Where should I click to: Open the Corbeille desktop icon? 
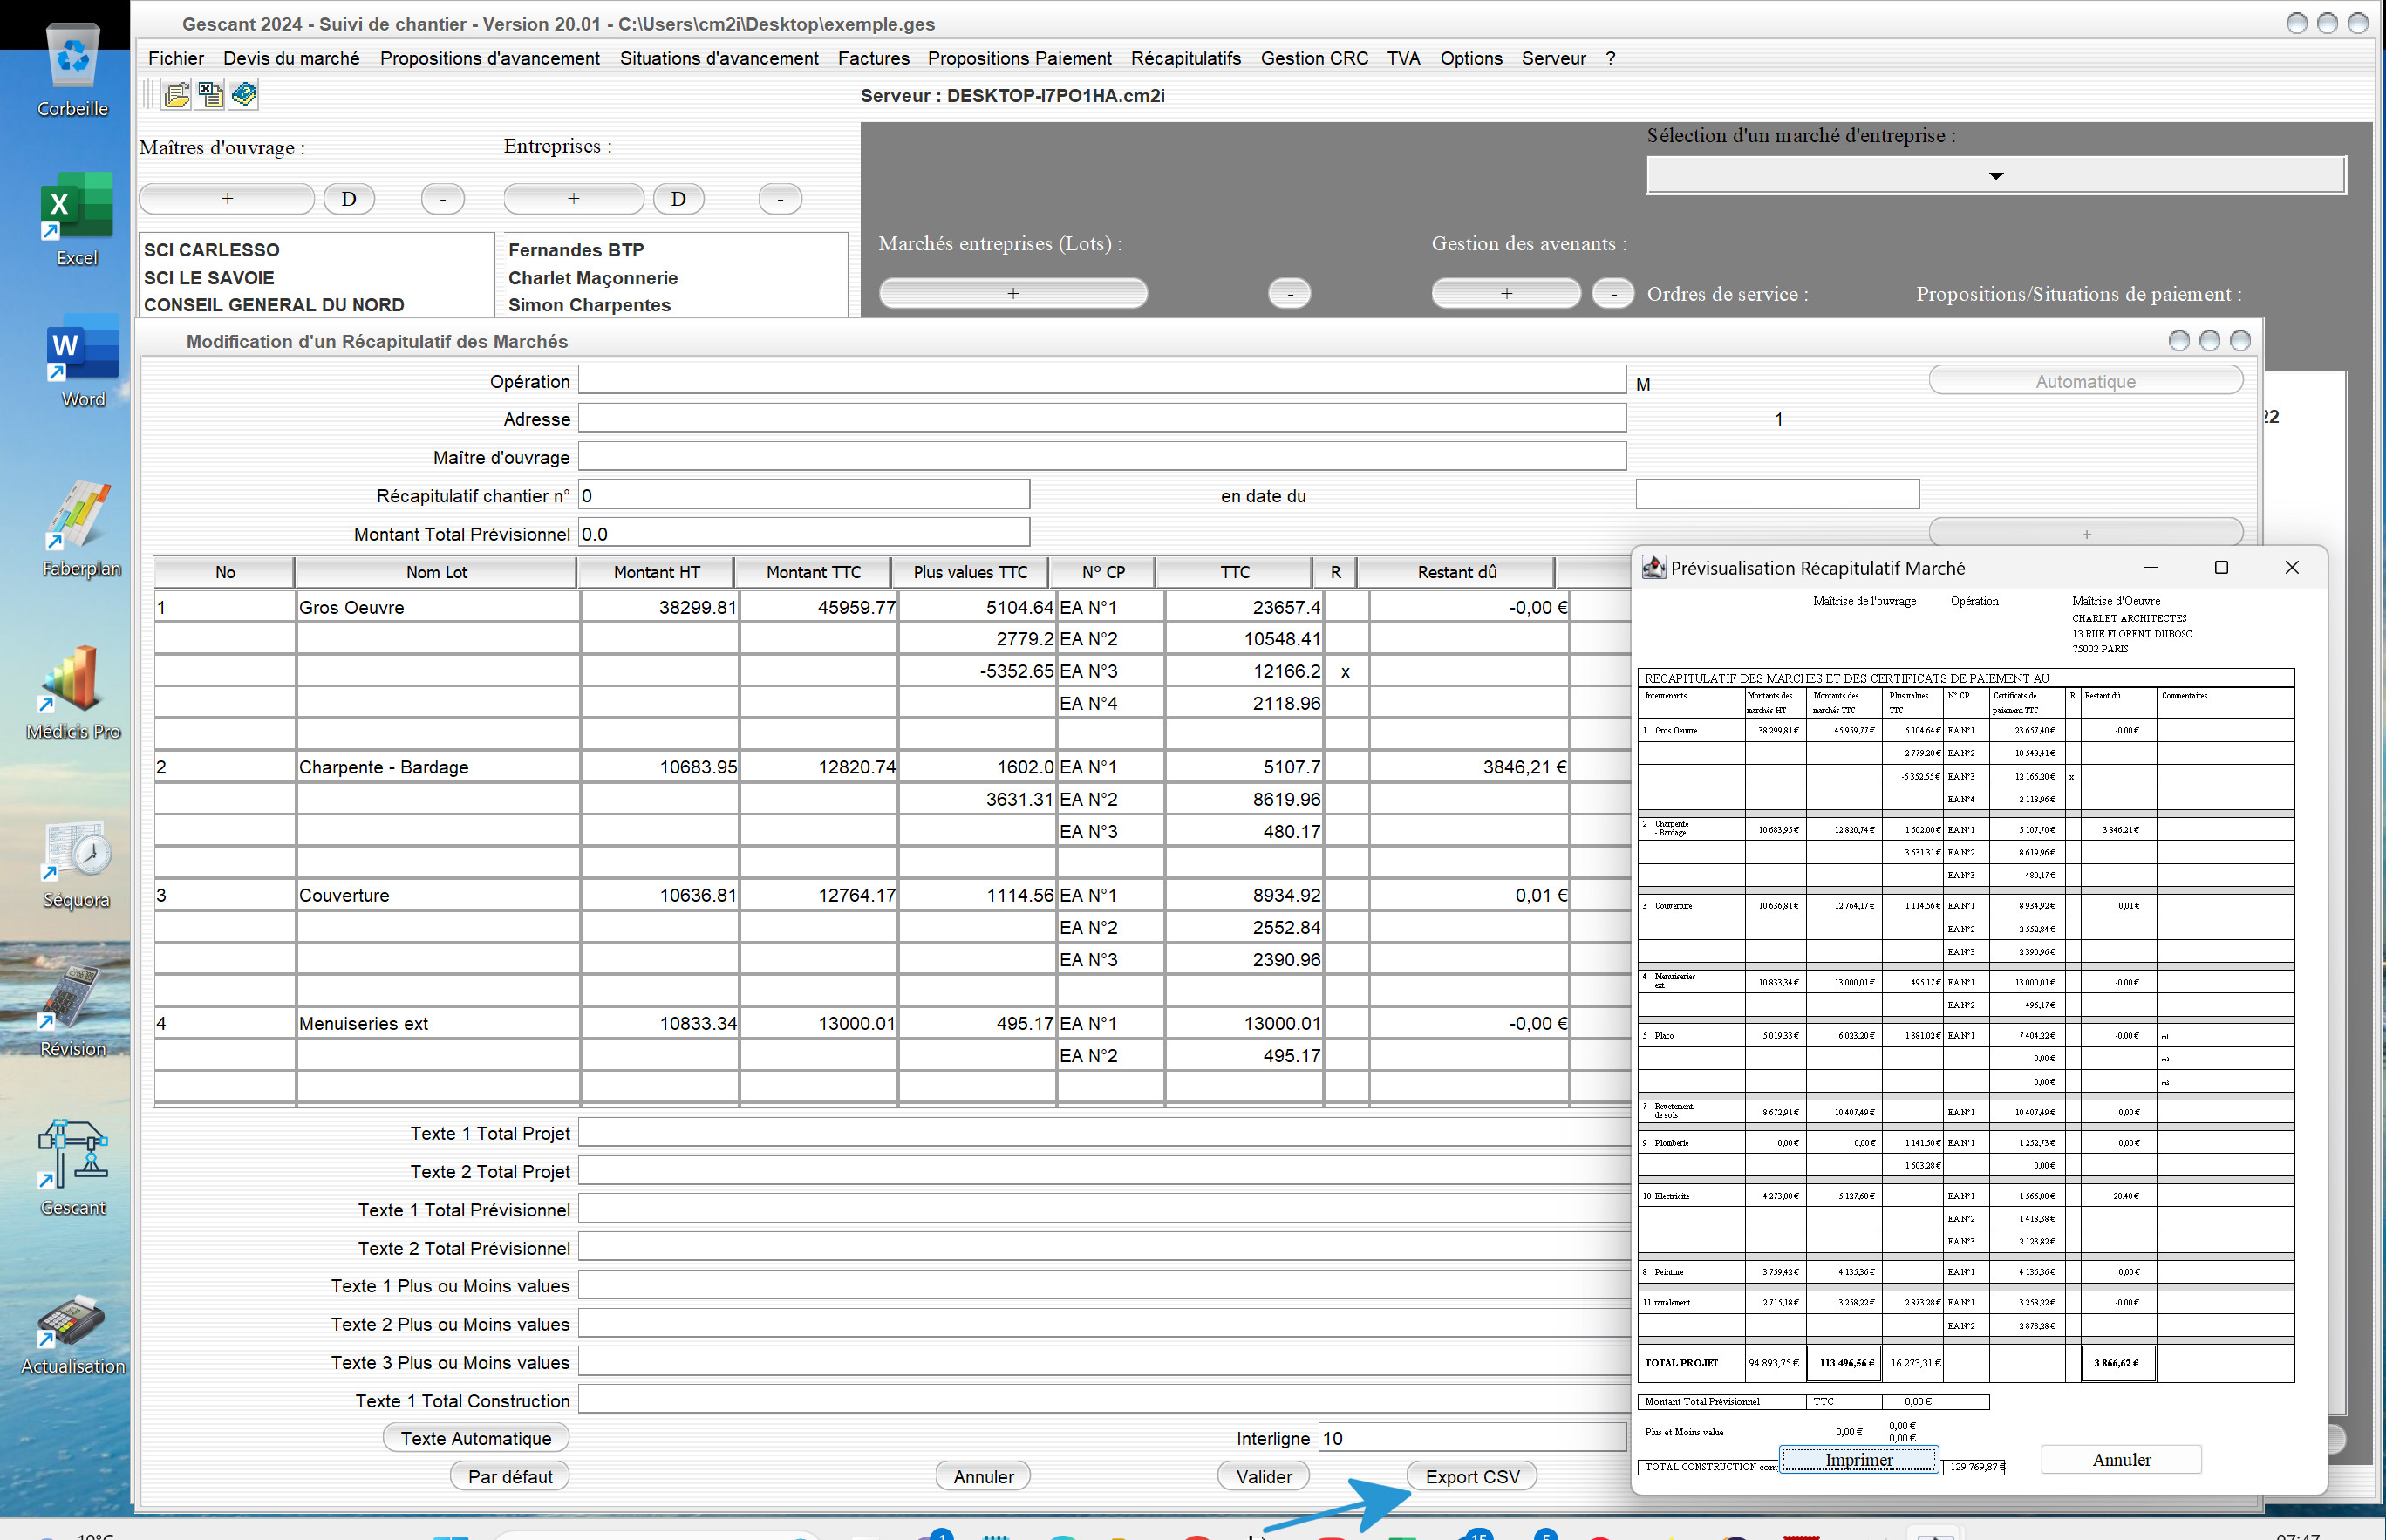tap(73, 70)
